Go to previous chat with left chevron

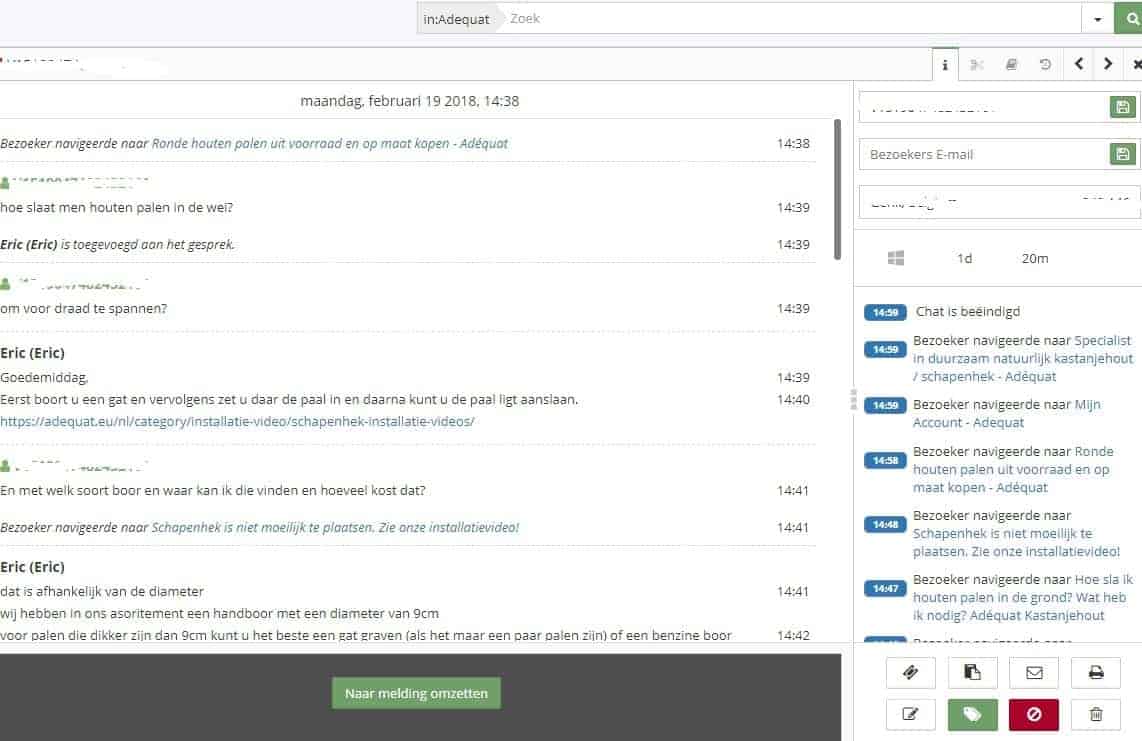coord(1079,64)
